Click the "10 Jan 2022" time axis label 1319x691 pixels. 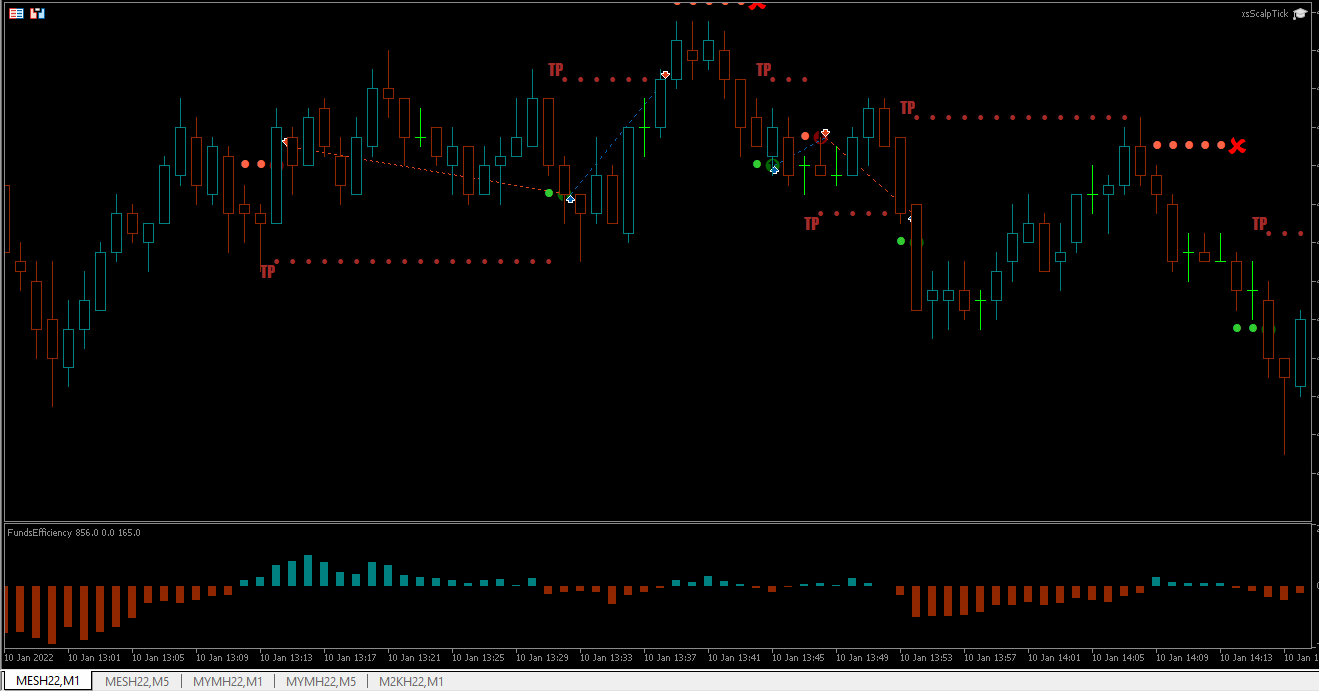point(29,658)
